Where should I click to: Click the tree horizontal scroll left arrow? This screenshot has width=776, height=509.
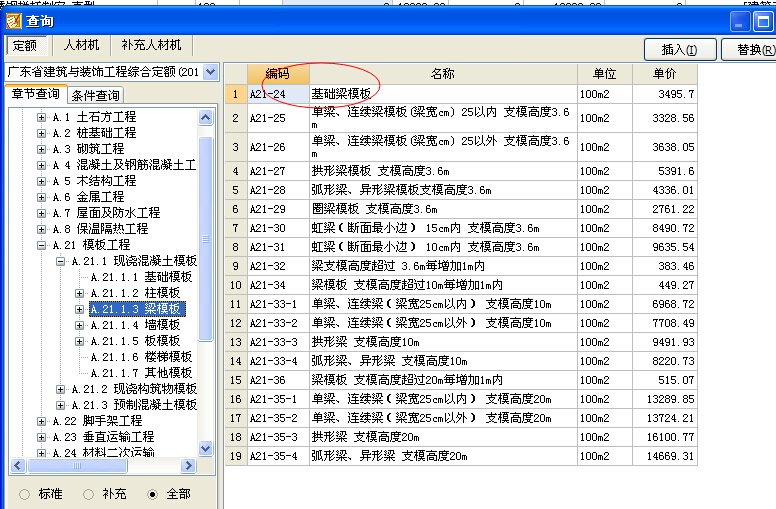[x=18, y=465]
